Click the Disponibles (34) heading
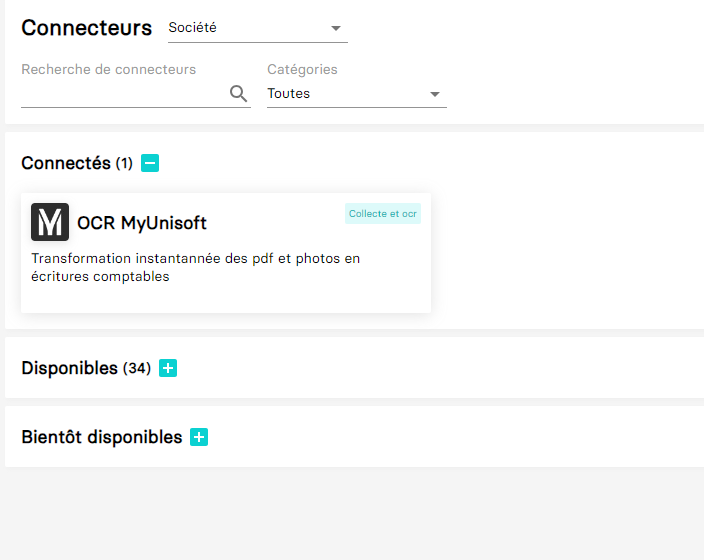The width and height of the screenshot is (704, 560). [x=86, y=368]
